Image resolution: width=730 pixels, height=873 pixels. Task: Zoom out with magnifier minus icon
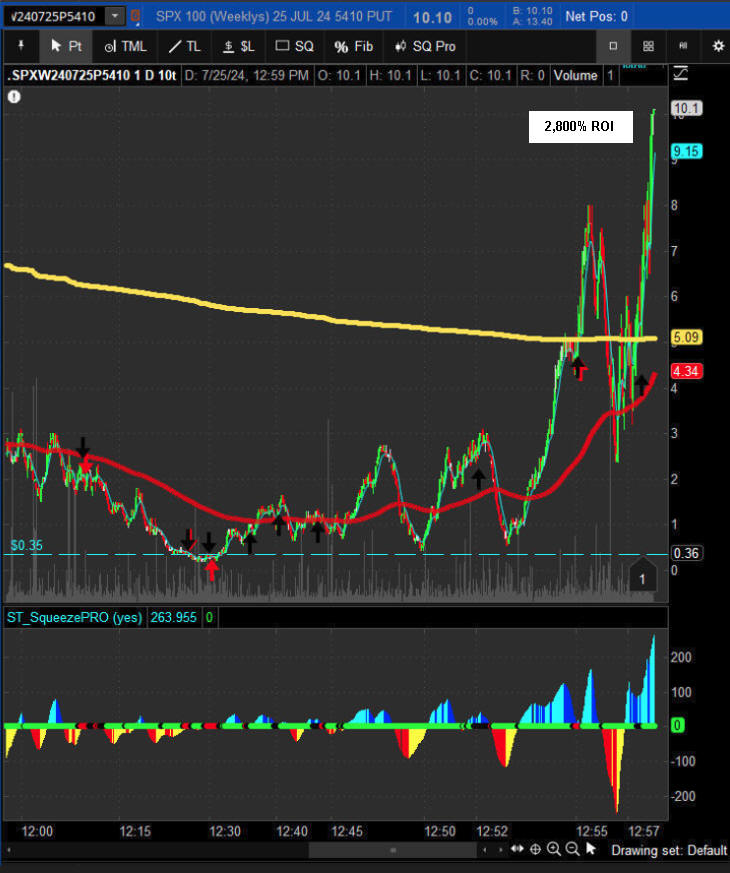pyautogui.click(x=572, y=849)
